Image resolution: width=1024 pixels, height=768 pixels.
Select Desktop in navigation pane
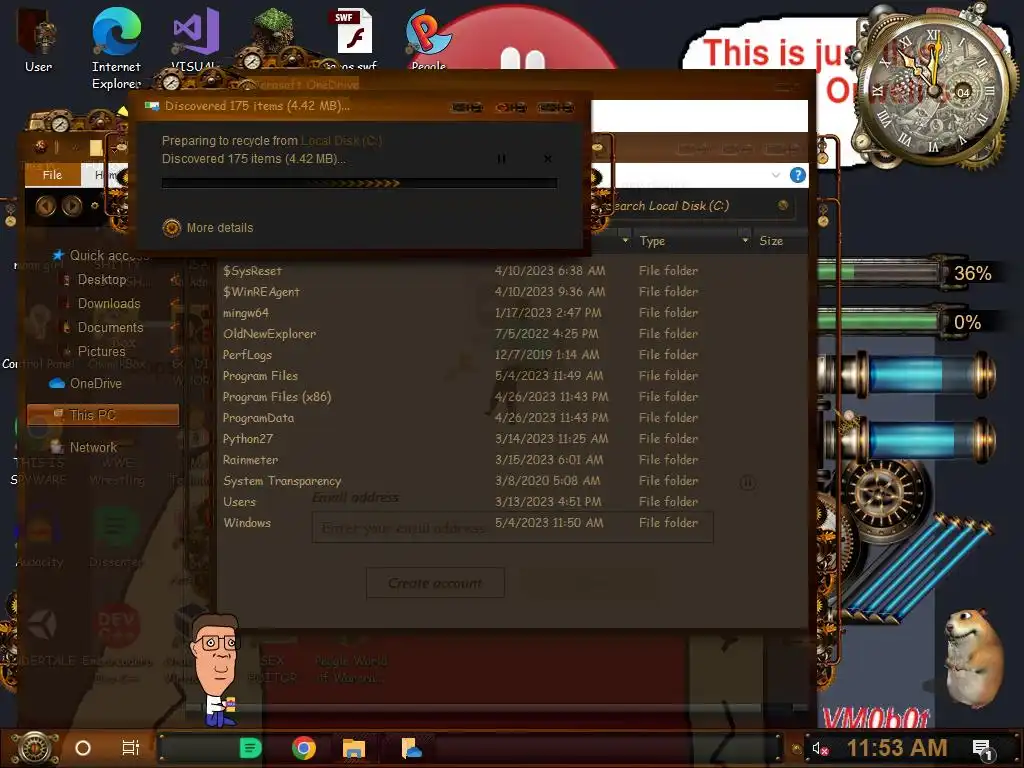101,280
